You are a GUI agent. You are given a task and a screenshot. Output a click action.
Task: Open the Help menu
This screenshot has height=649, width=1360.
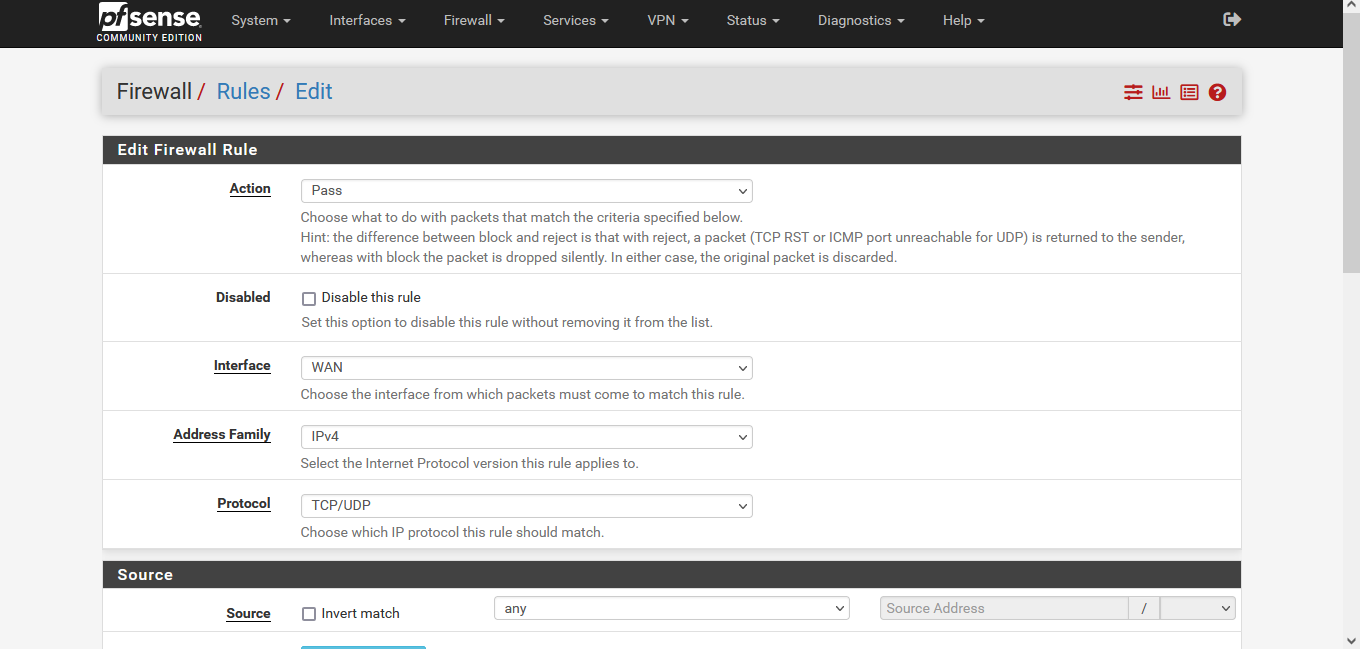(x=964, y=20)
